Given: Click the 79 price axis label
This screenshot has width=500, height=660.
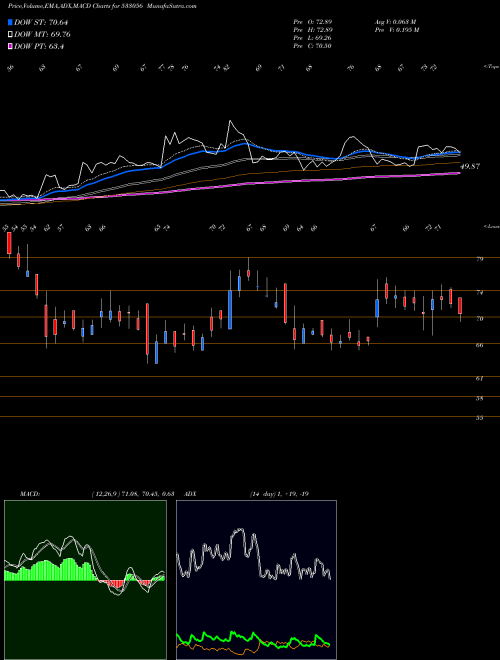Looking at the screenshot, I should [x=479, y=259].
